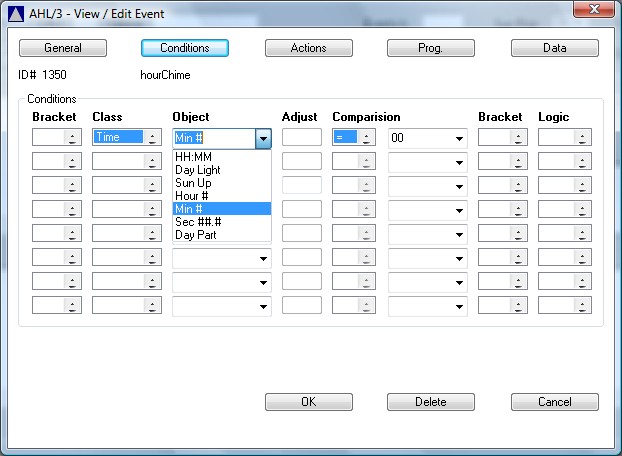Choose 'Day Light' in the dropdown list
This screenshot has width=622, height=456.
click(x=221, y=170)
